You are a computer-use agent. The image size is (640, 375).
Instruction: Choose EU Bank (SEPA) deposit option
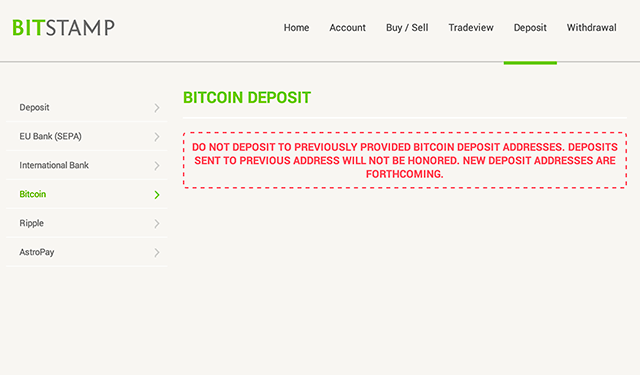[x=87, y=136]
